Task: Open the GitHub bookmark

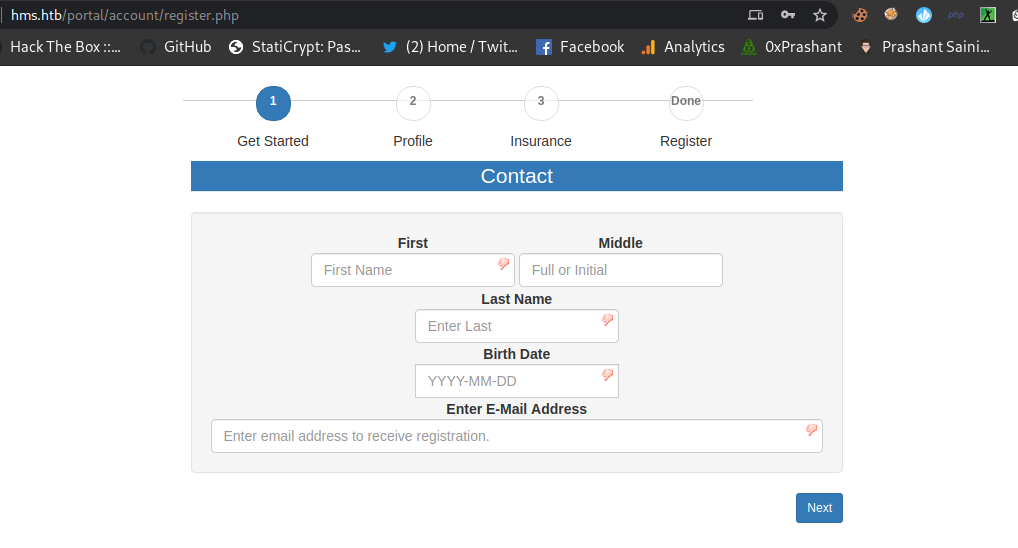Action: pos(176,47)
